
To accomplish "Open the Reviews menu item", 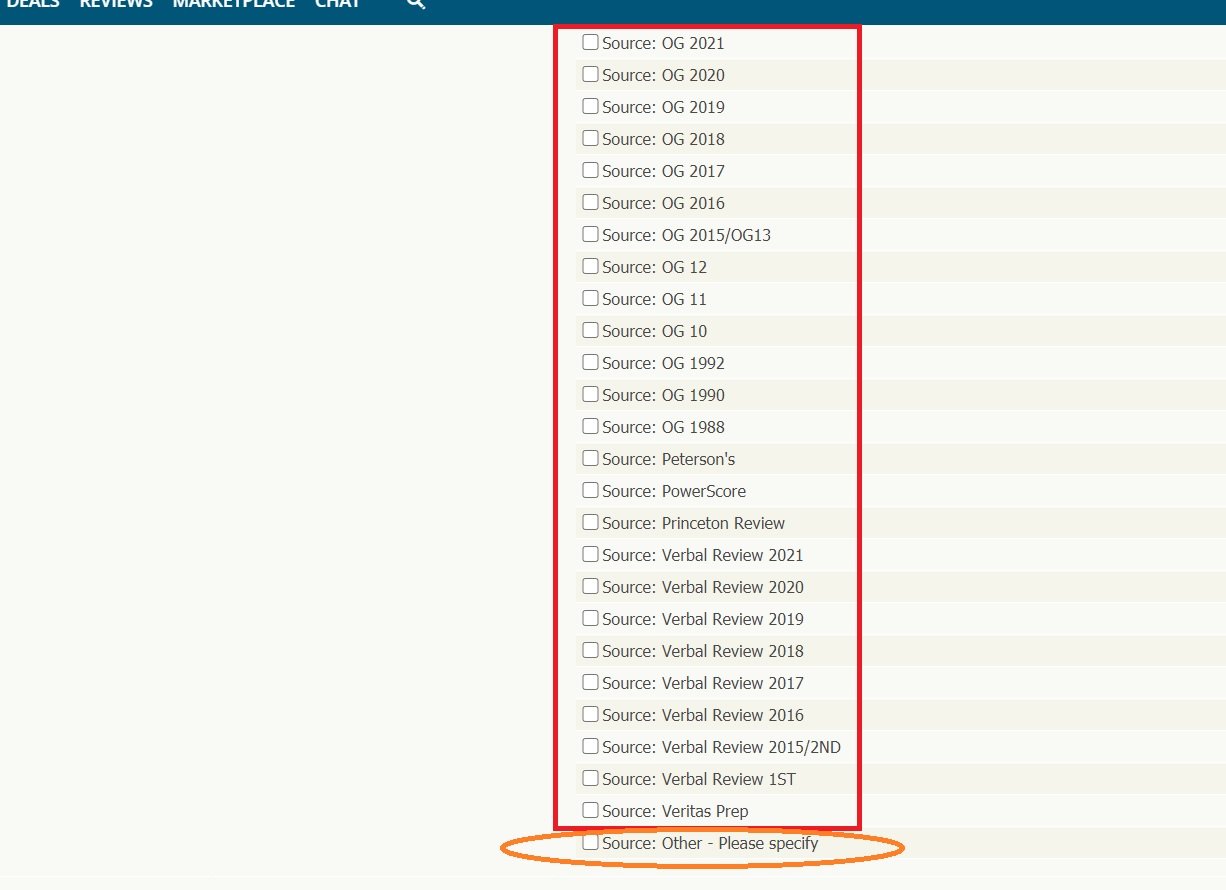I will pyautogui.click(x=116, y=4).
